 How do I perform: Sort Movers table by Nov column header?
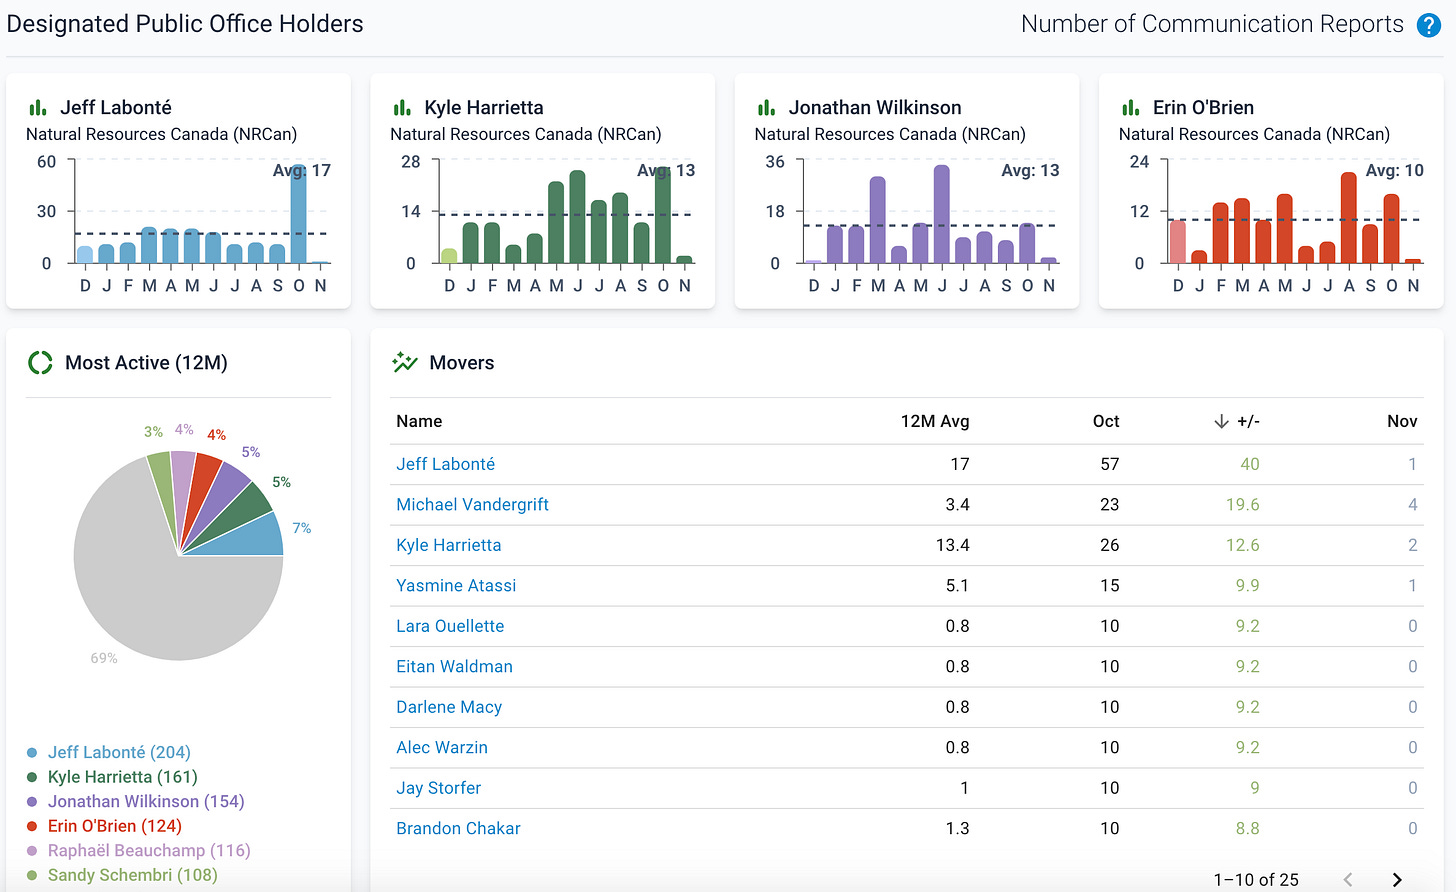tap(1402, 421)
